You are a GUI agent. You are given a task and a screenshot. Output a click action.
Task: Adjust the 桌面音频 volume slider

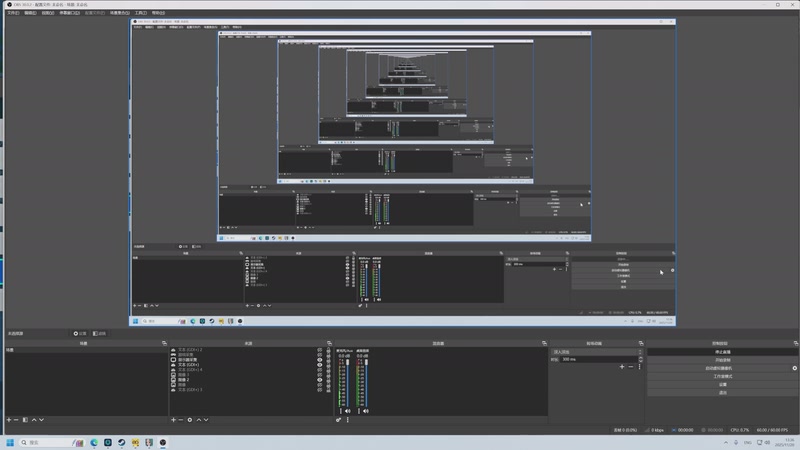click(366, 383)
